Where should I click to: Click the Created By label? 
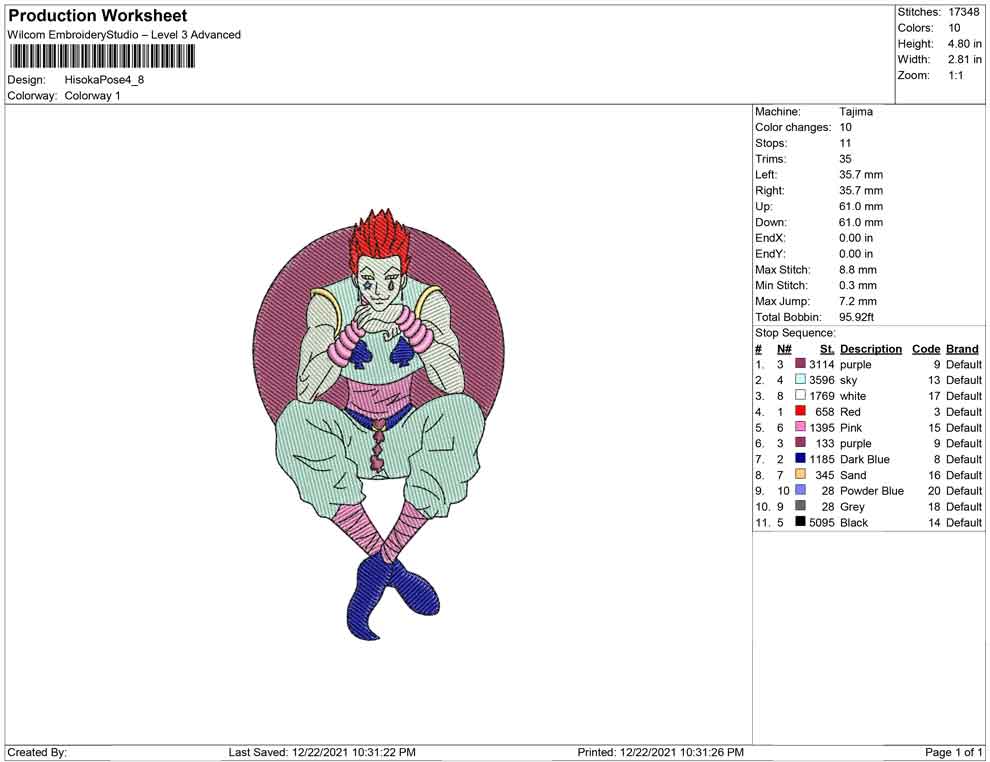pos(37,752)
